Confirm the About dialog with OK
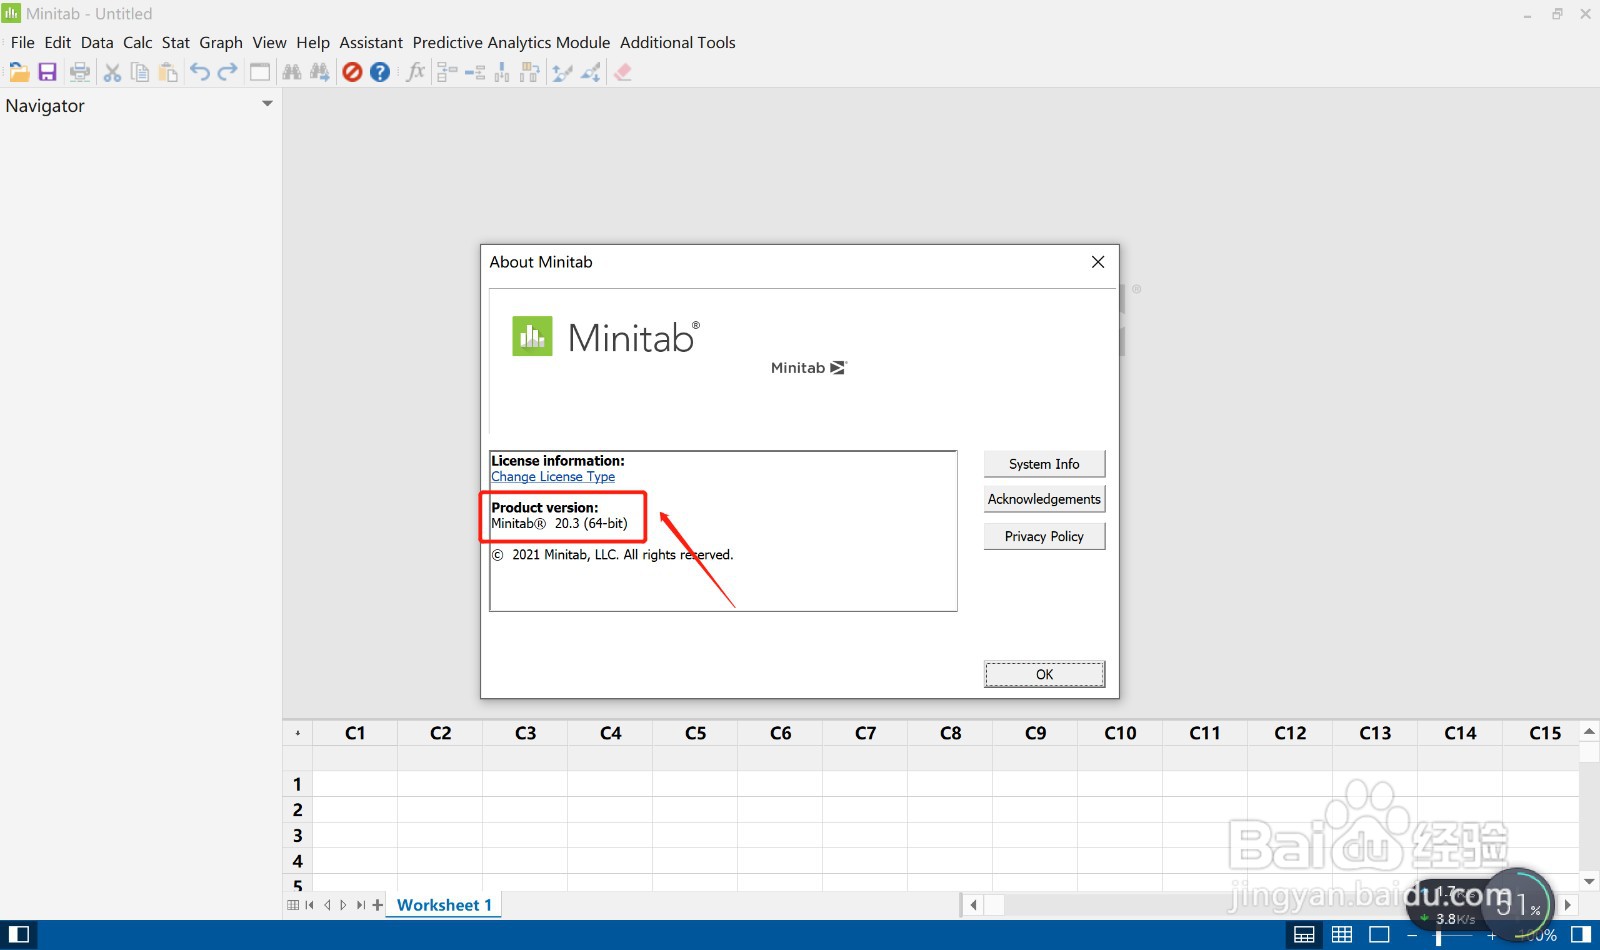This screenshot has height=950, width=1600. [1044, 674]
